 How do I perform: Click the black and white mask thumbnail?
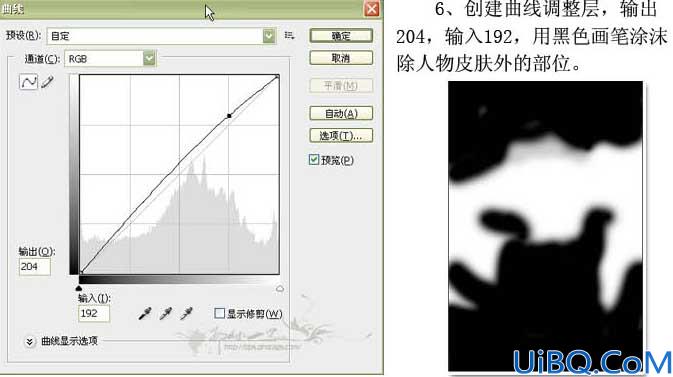(546, 227)
